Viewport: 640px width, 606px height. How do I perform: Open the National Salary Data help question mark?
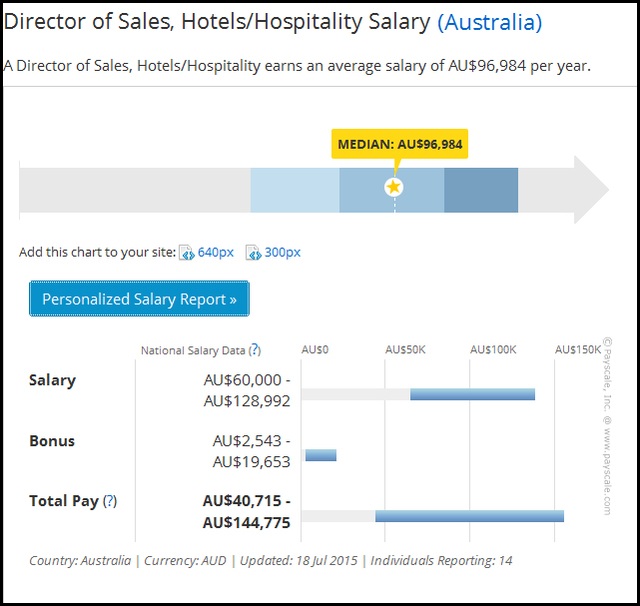click(x=255, y=350)
